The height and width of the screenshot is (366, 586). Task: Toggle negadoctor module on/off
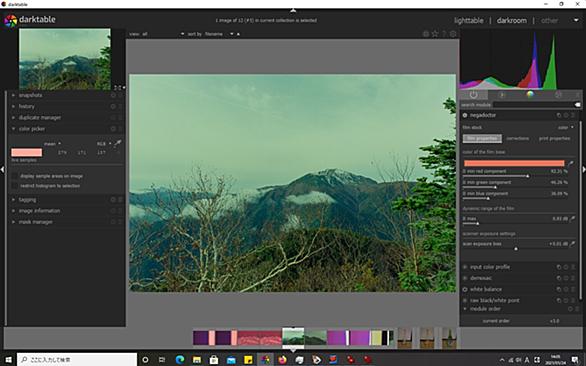tap(465, 116)
